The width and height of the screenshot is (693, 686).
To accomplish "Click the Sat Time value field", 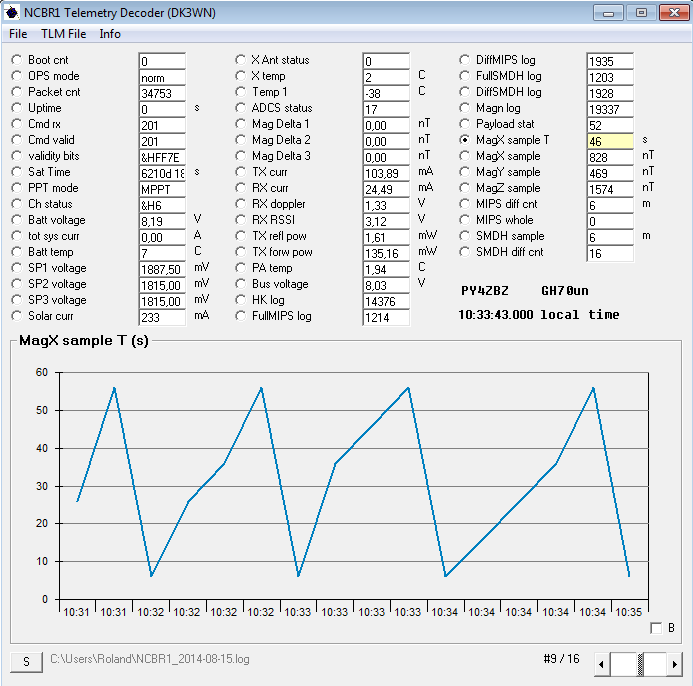I will pos(162,173).
